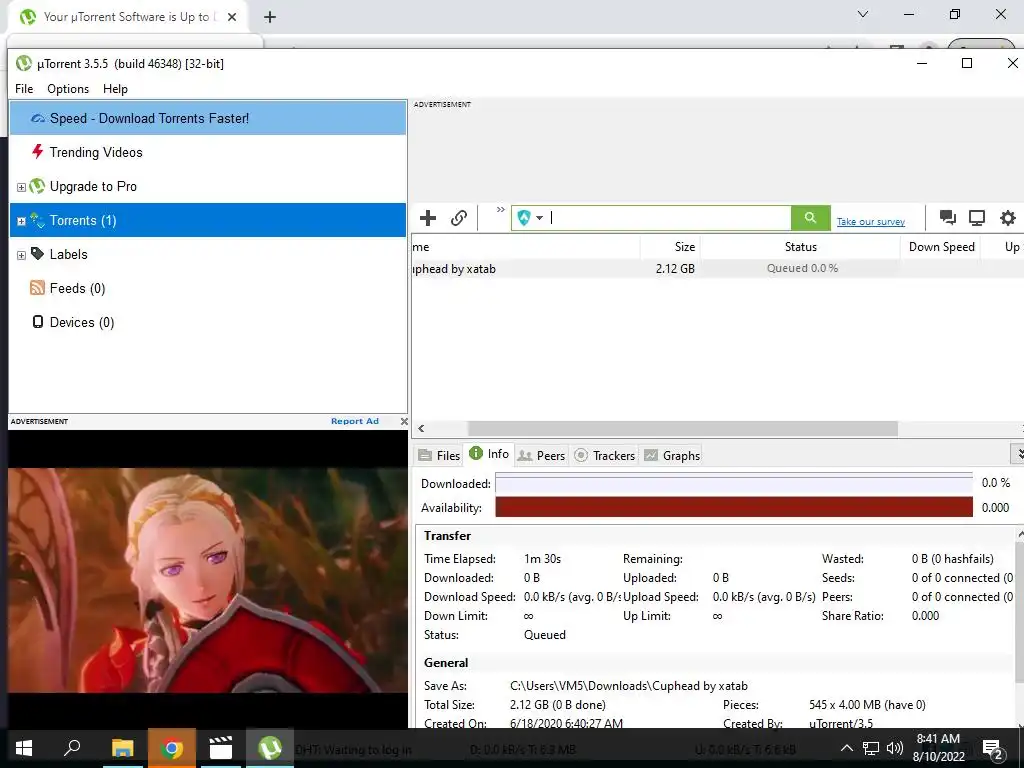Click the chat bubbles toolbar icon
Image resolution: width=1024 pixels, height=768 pixels.
947,217
